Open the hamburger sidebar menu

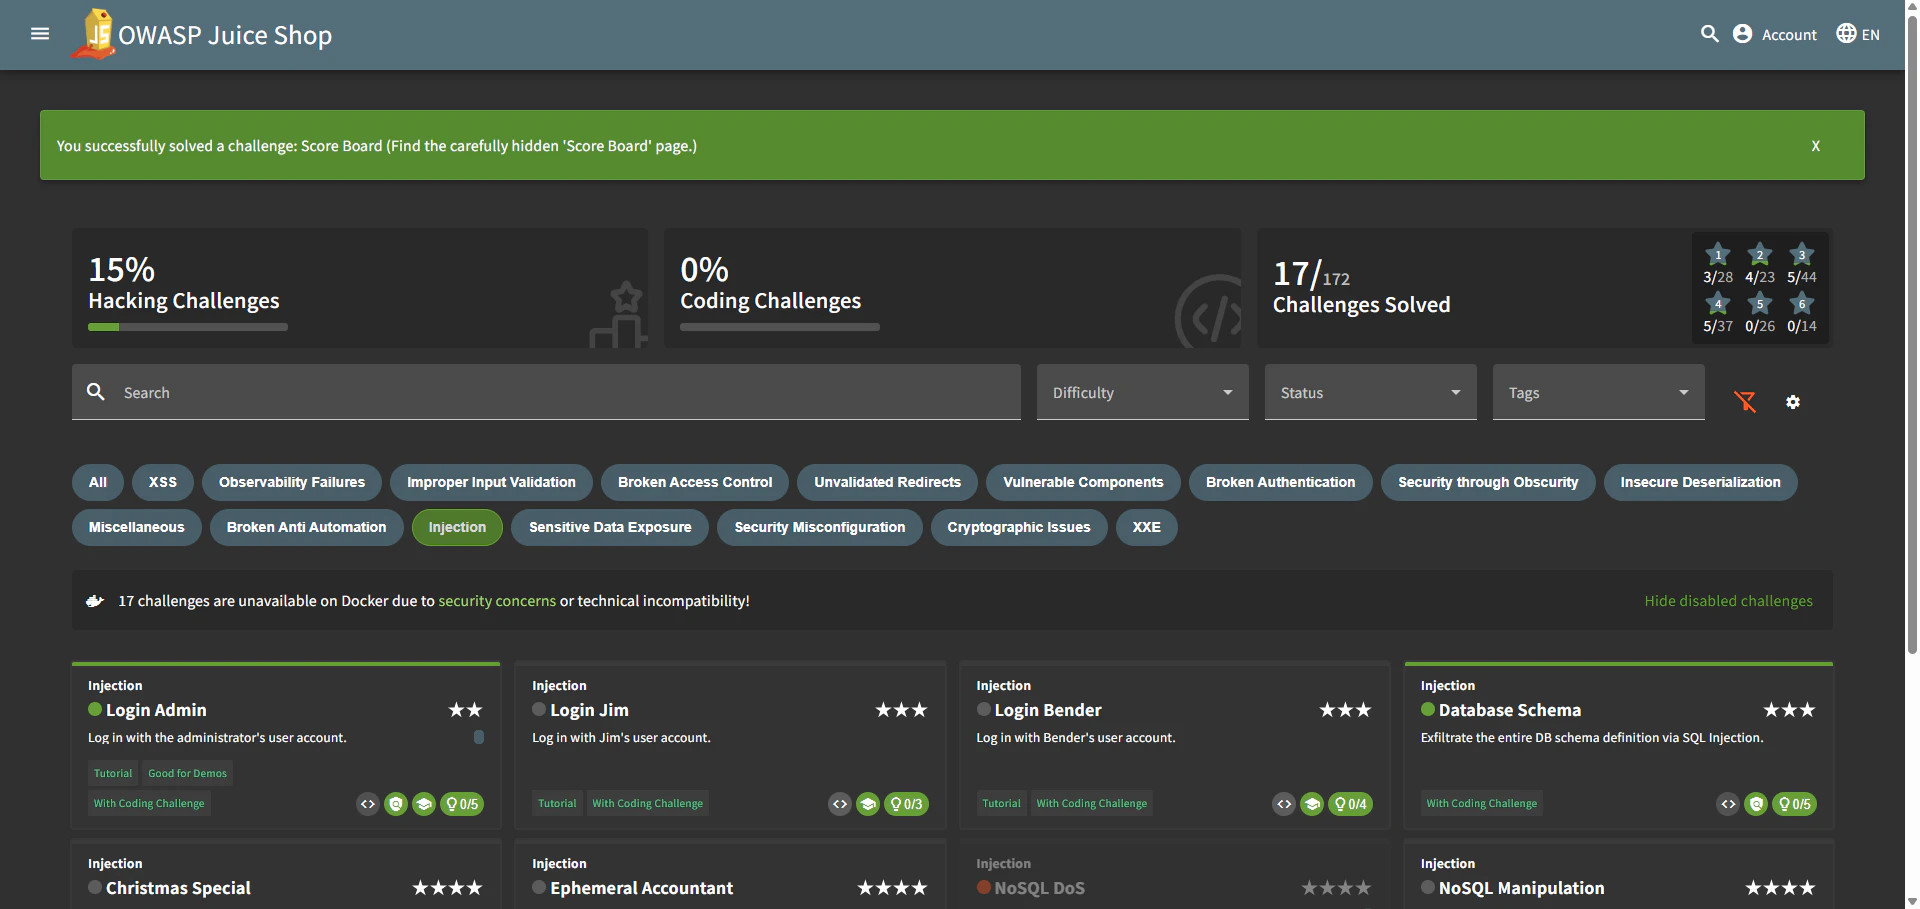pyautogui.click(x=40, y=34)
